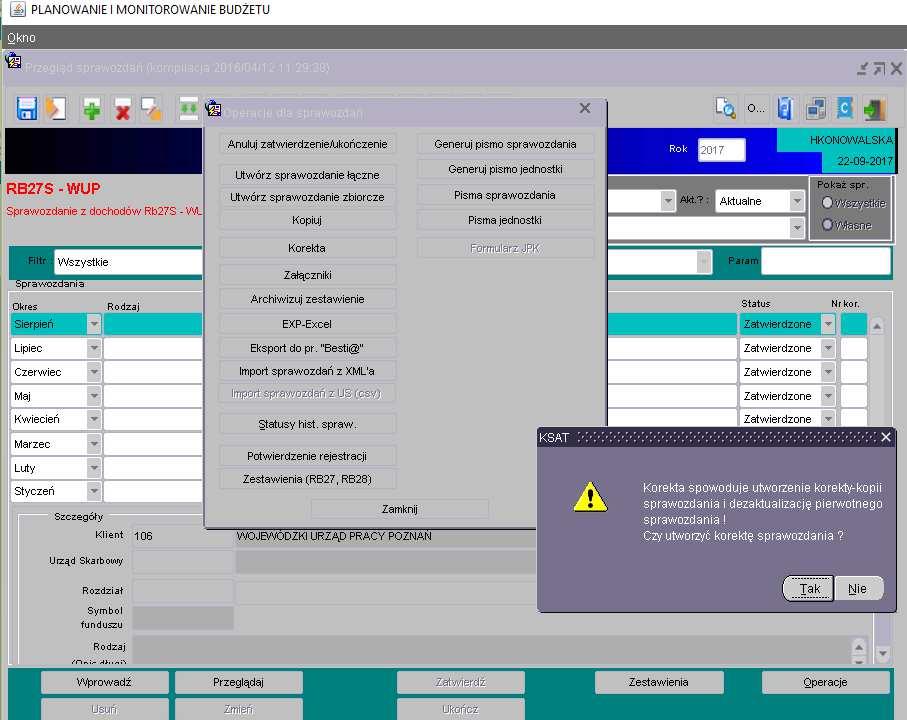Expand the Lipiec period dropdown

pyautogui.click(x=94, y=348)
